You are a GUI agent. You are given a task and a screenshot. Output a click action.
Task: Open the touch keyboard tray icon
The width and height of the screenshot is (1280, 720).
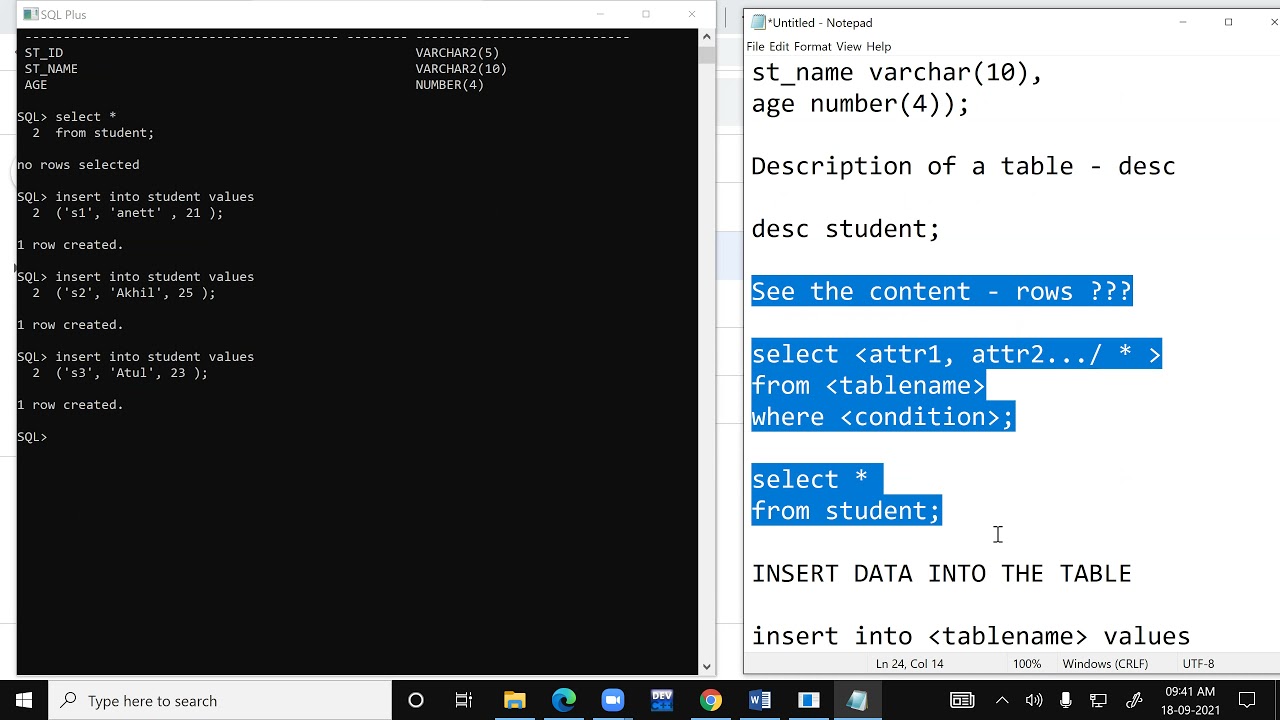tap(962, 700)
